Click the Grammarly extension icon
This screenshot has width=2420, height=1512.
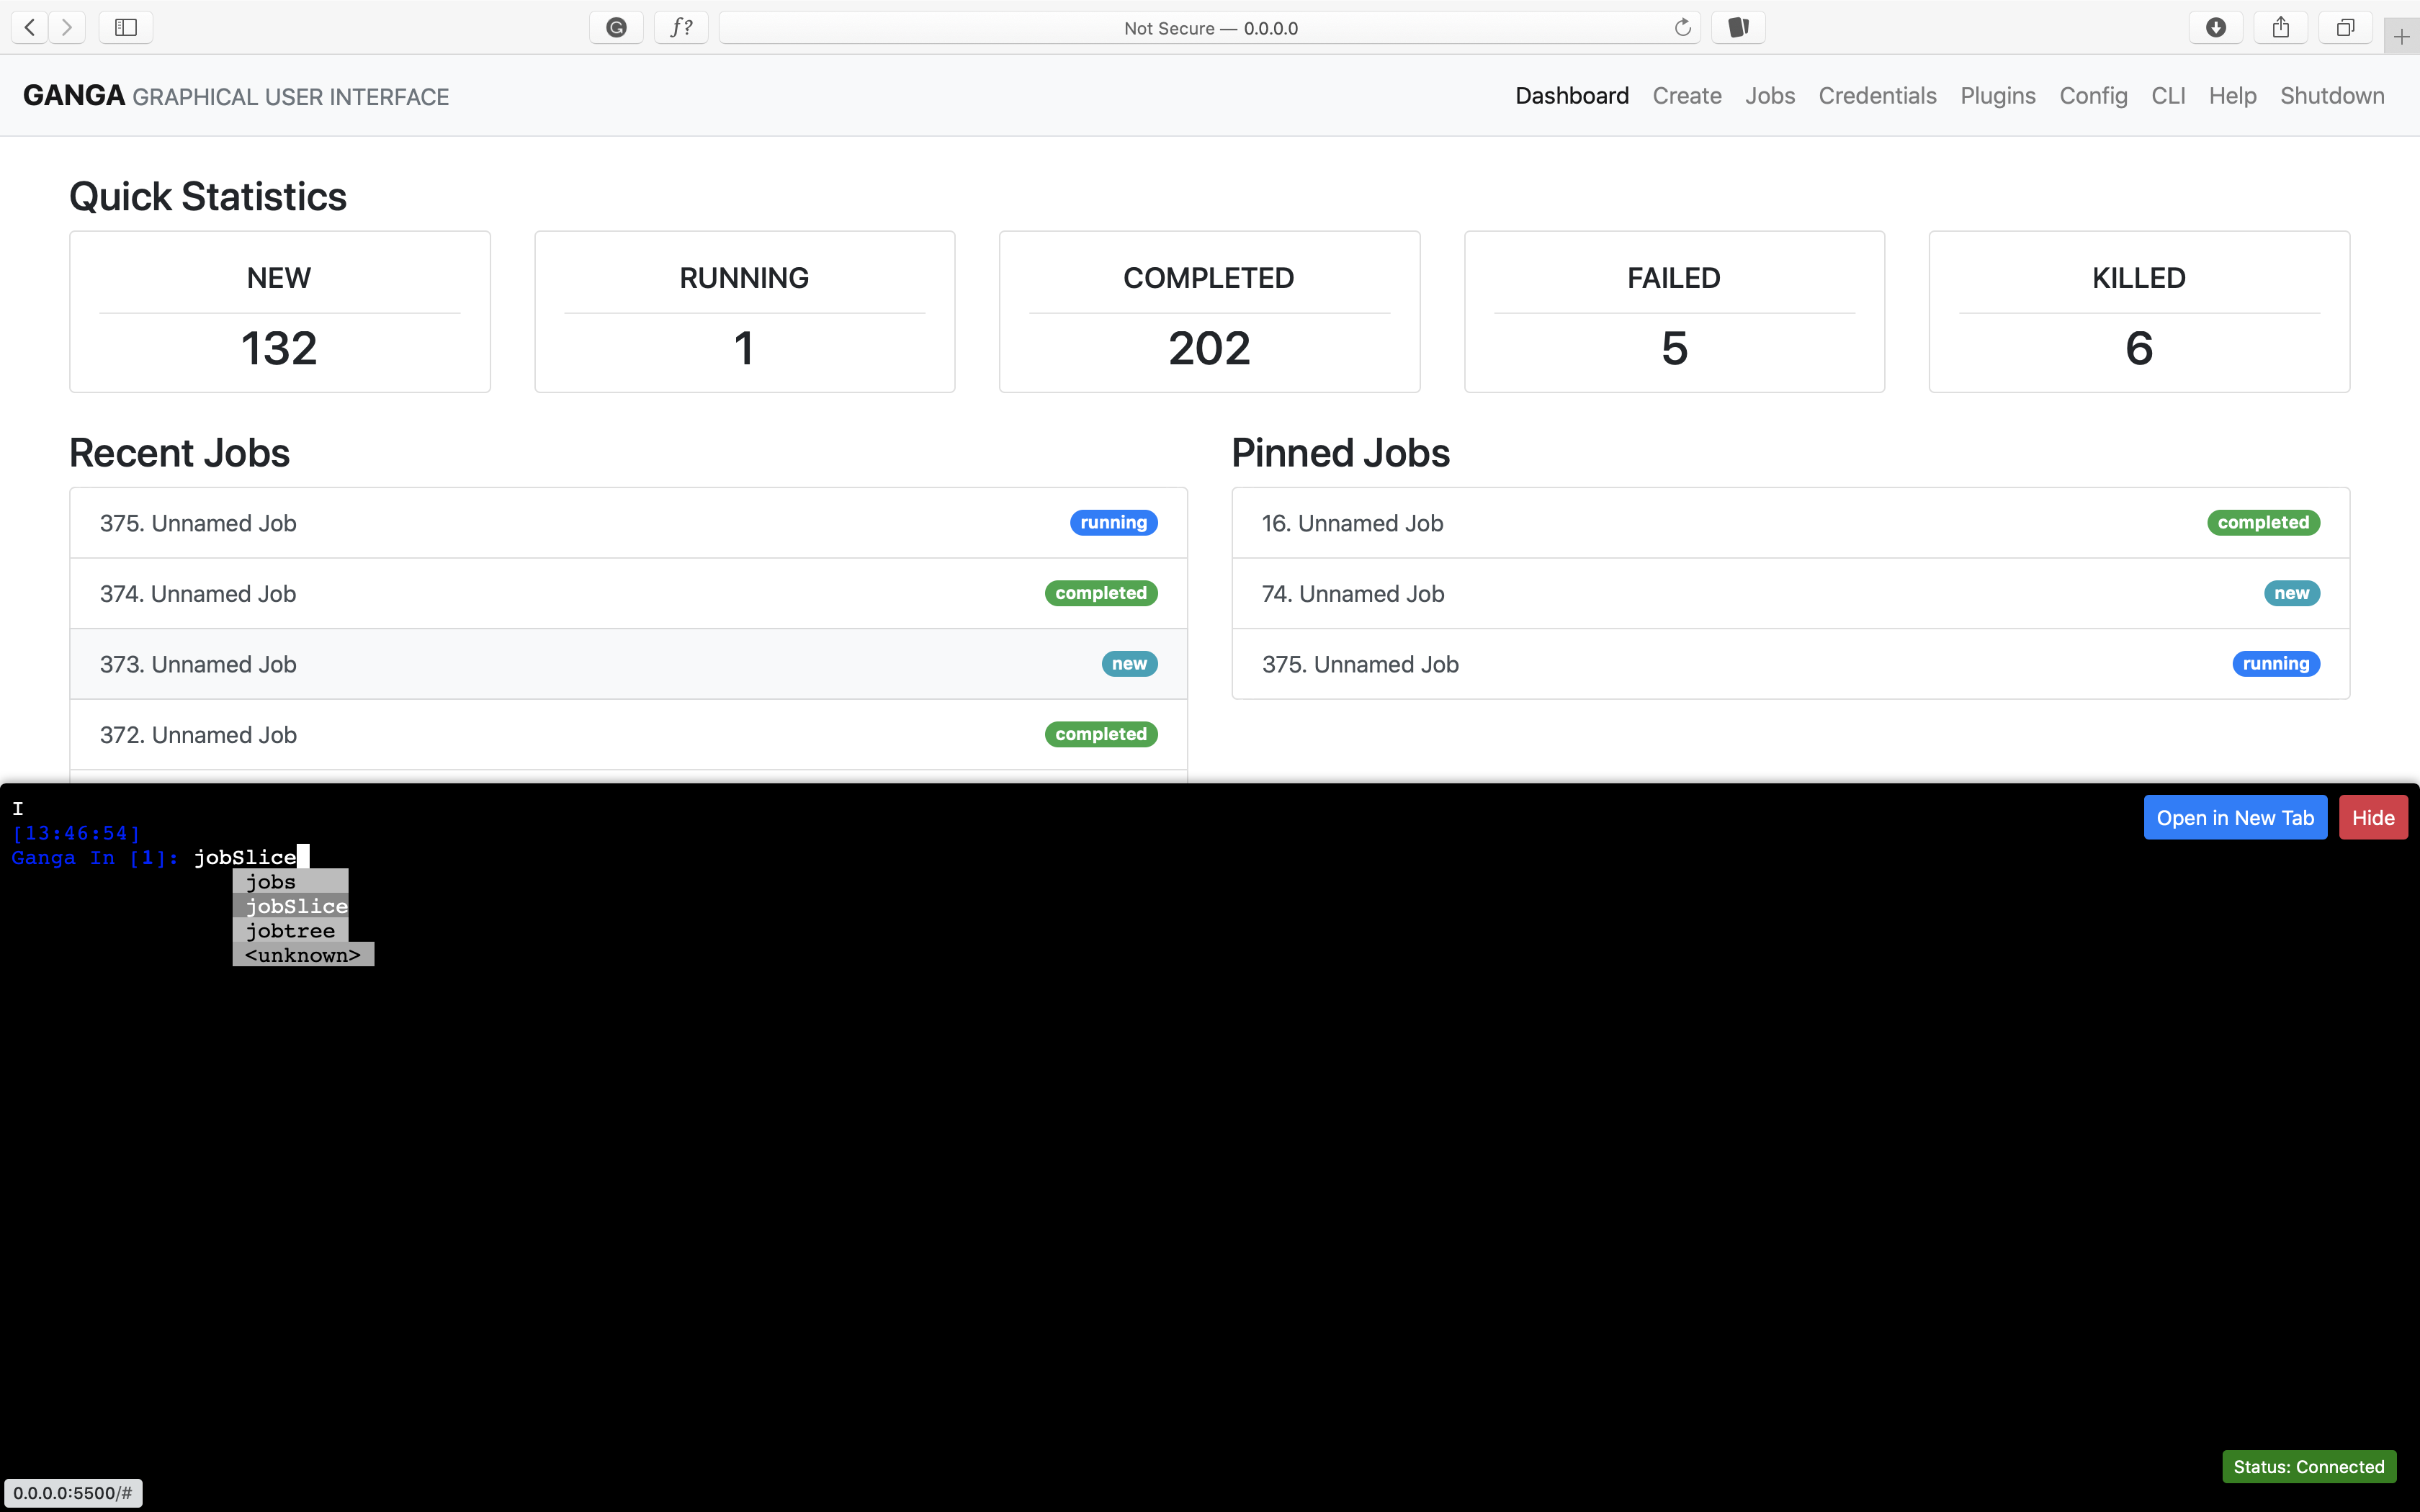coord(615,27)
